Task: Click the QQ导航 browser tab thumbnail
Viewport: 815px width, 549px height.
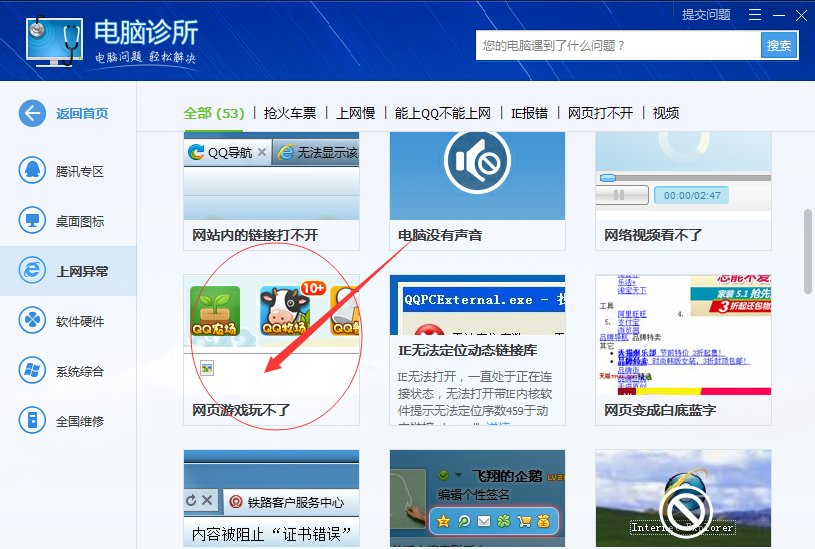Action: [x=271, y=176]
